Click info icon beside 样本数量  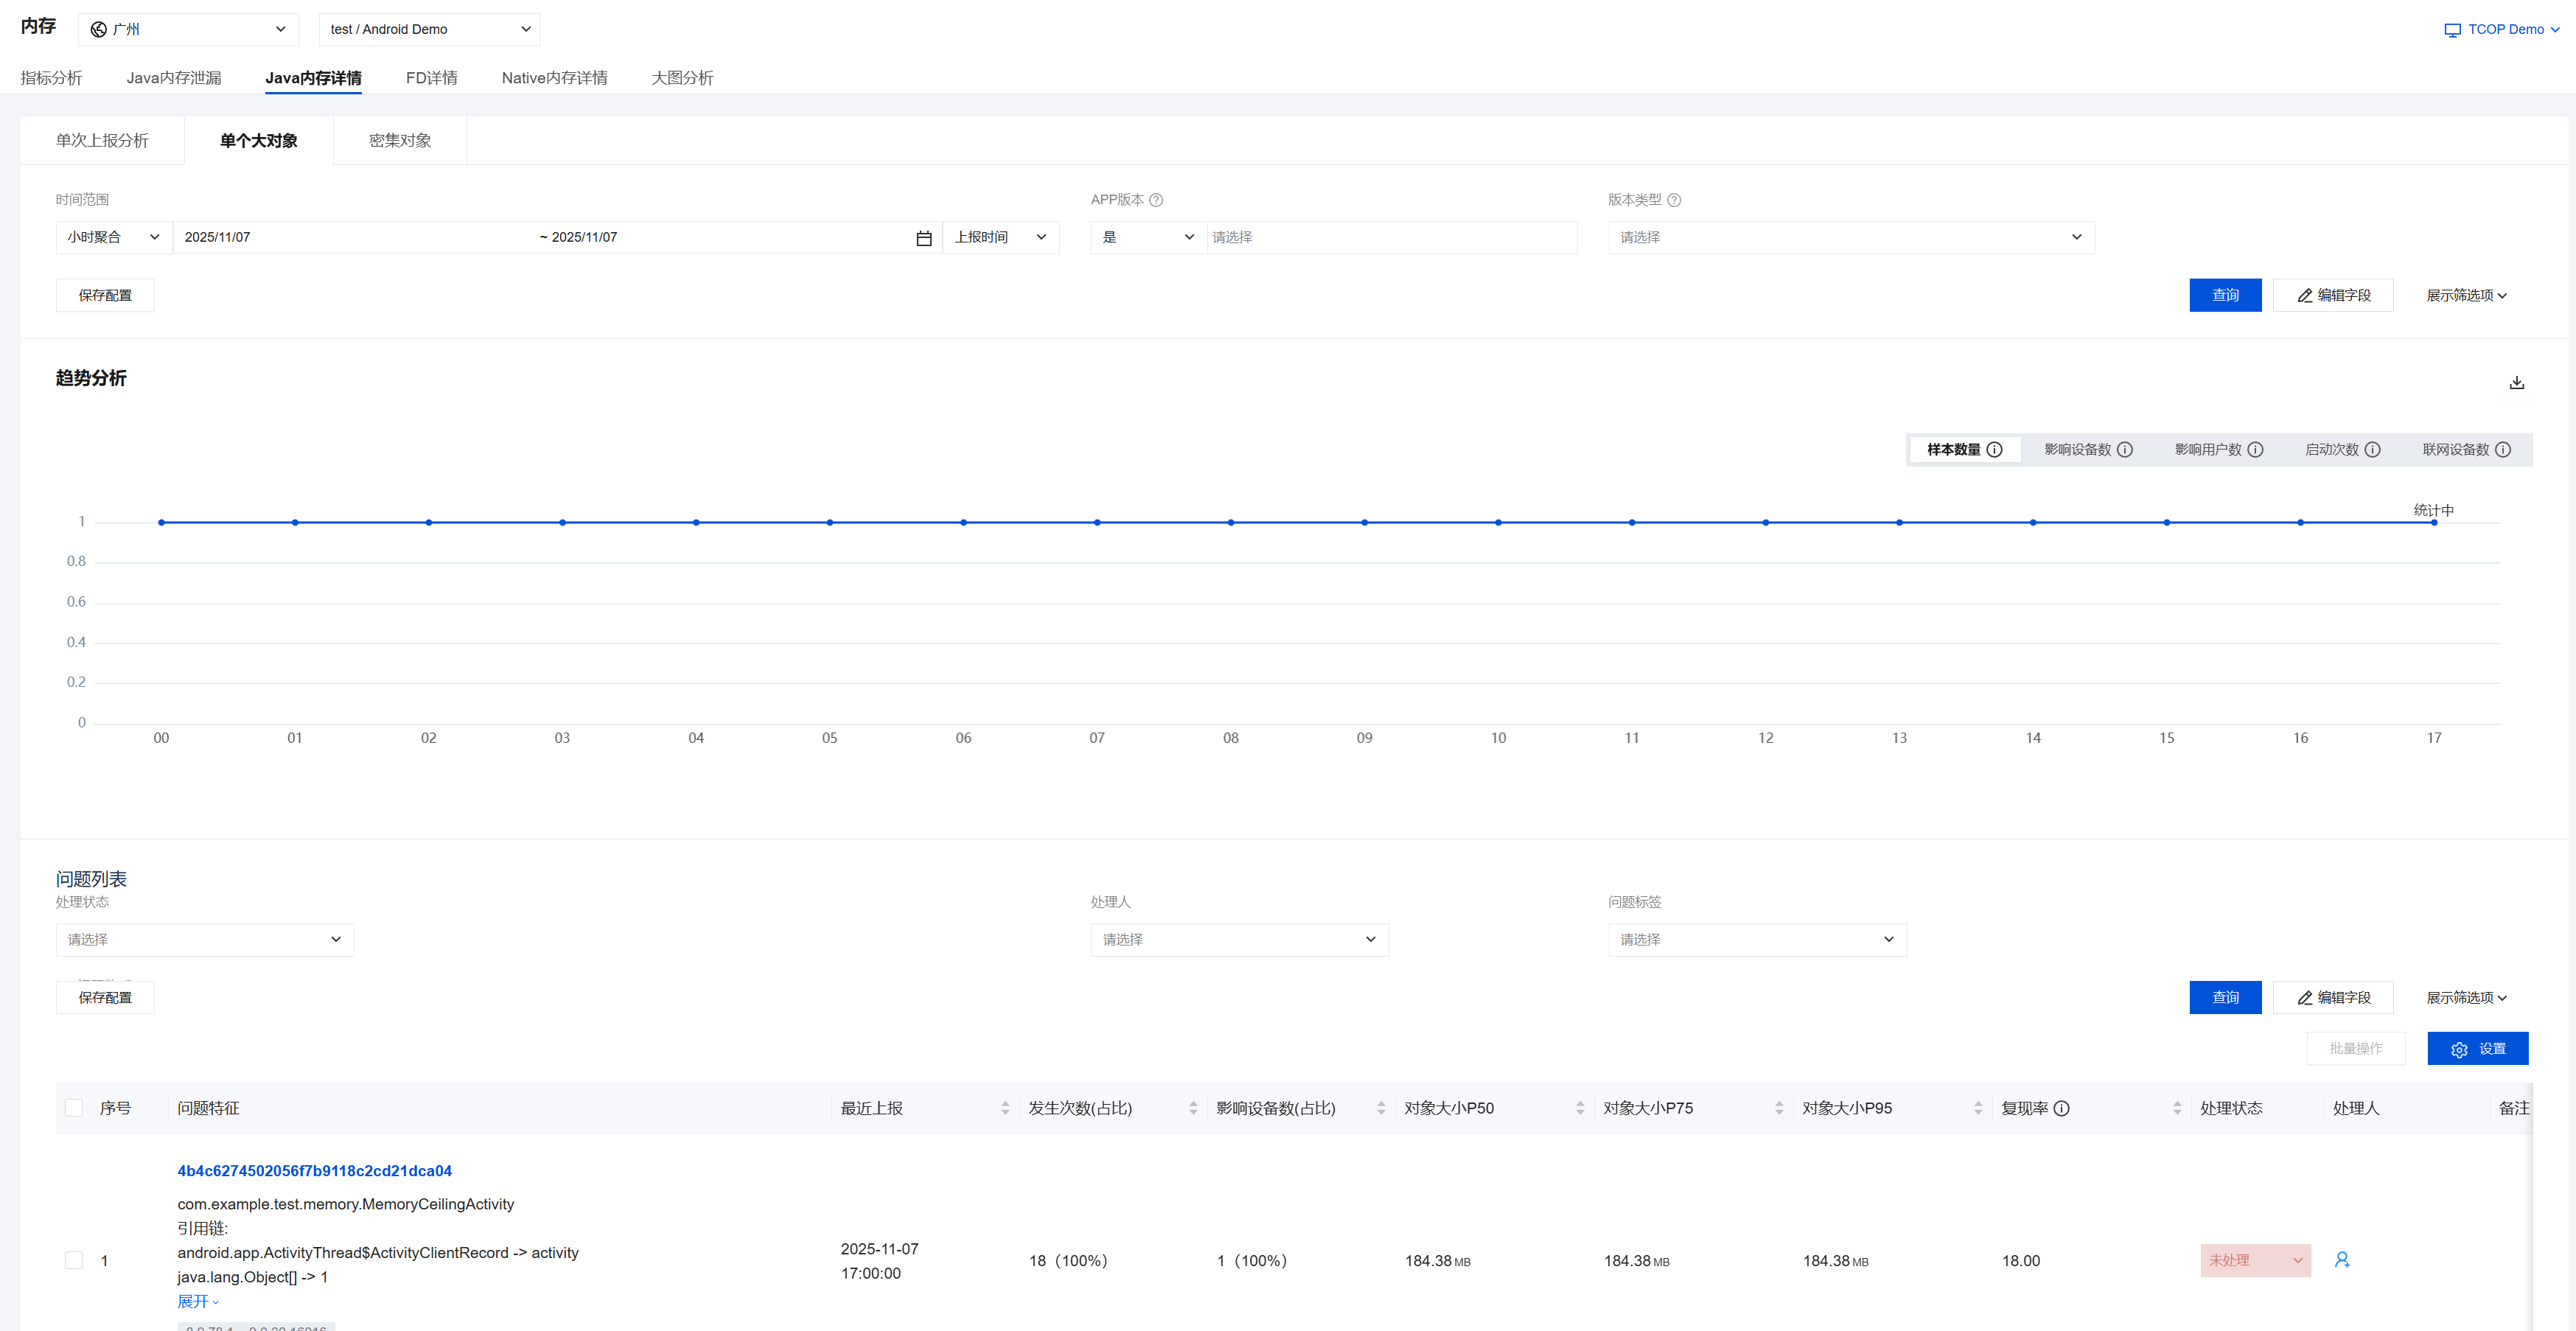click(x=1994, y=450)
